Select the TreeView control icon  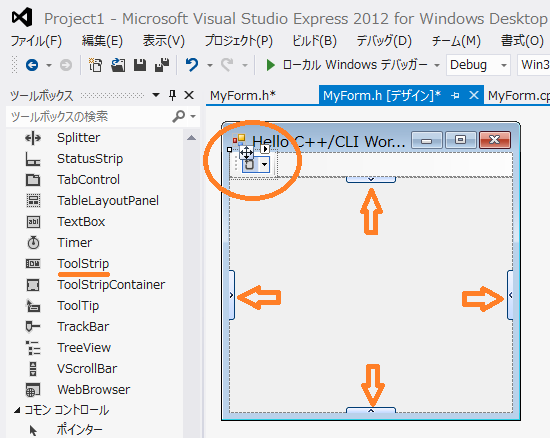pos(33,348)
